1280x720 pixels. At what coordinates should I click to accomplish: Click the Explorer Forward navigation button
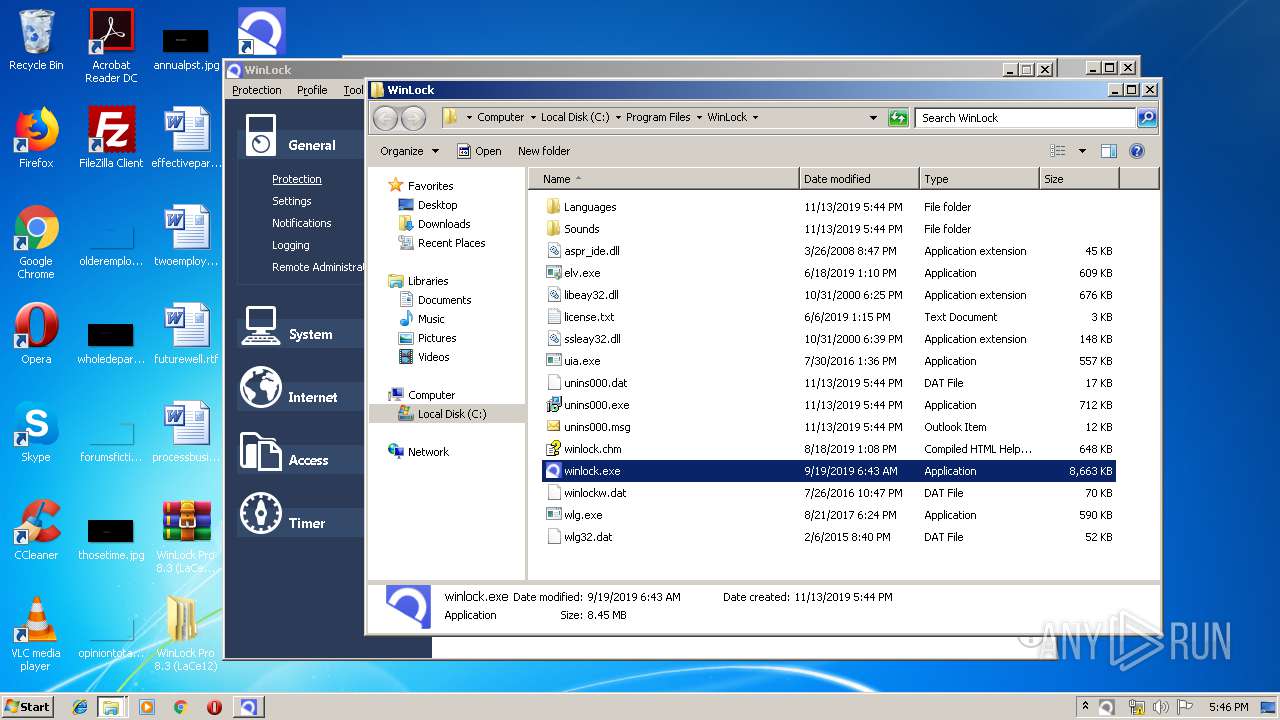[412, 118]
